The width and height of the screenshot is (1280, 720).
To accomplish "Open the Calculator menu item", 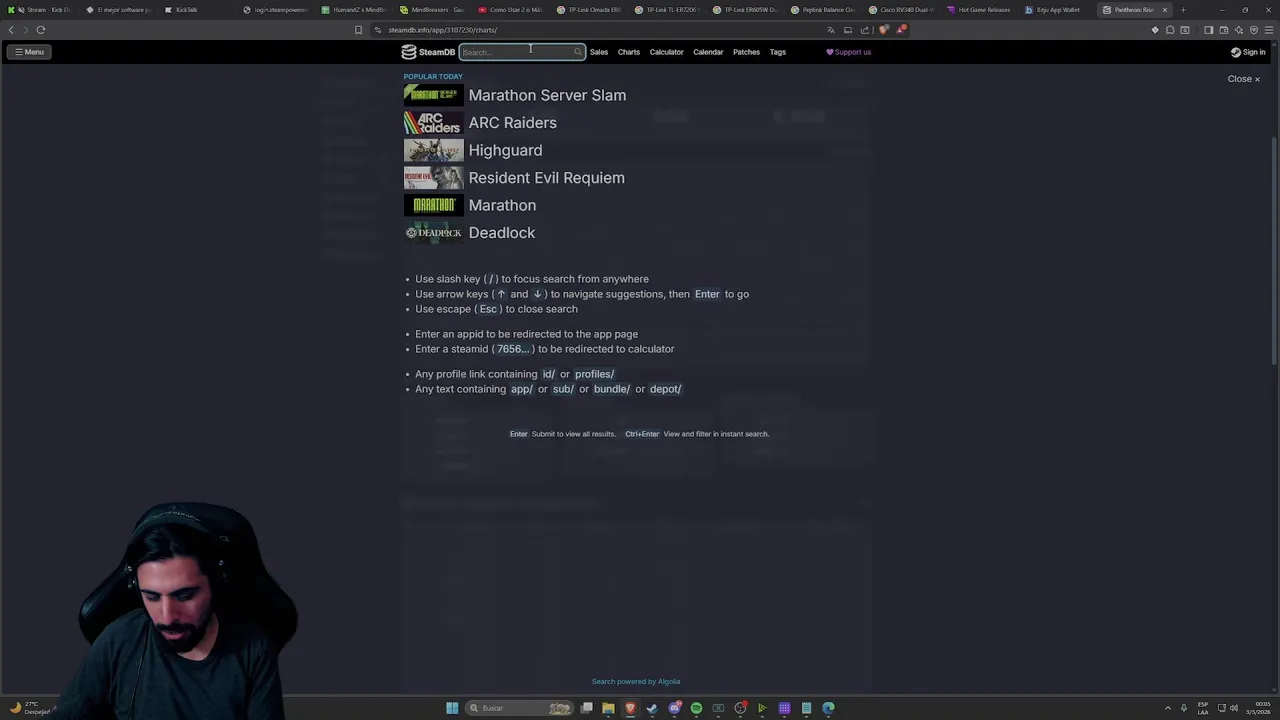I will click(666, 52).
